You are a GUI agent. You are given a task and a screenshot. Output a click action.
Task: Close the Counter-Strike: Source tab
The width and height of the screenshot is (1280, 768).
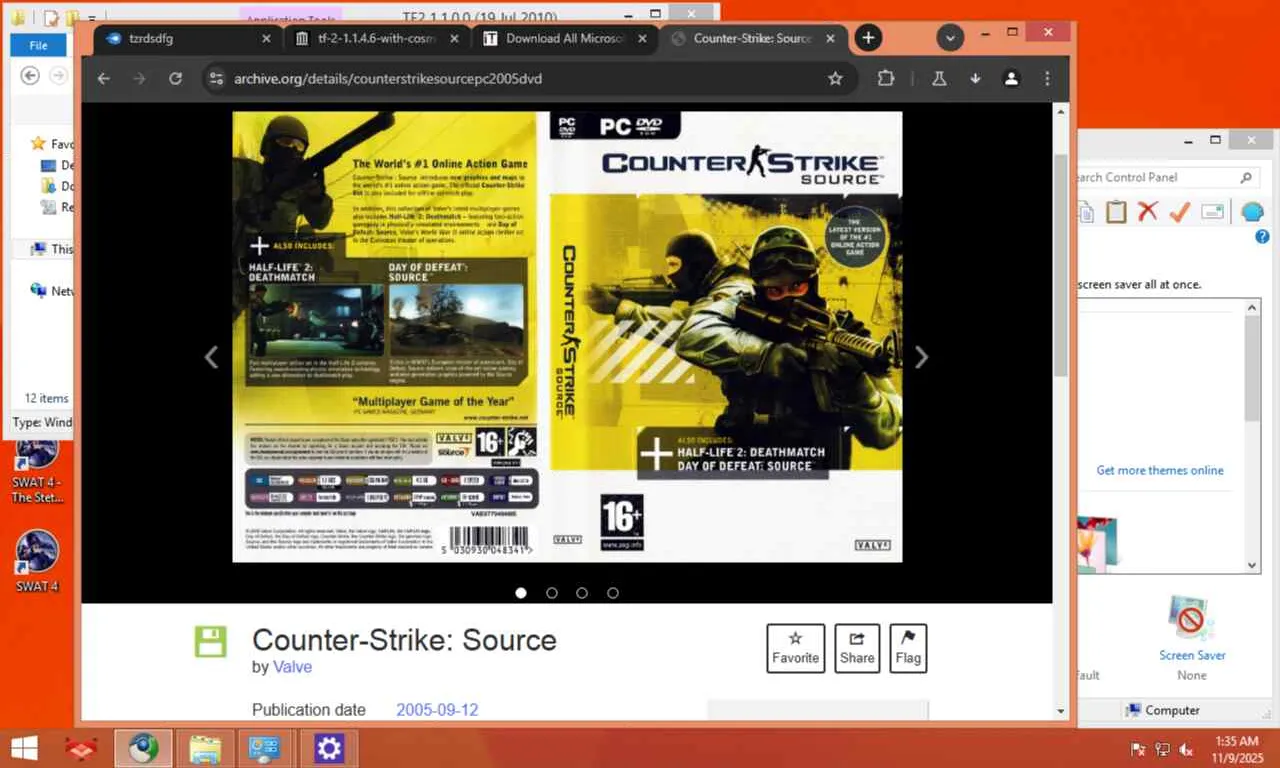[x=830, y=38]
